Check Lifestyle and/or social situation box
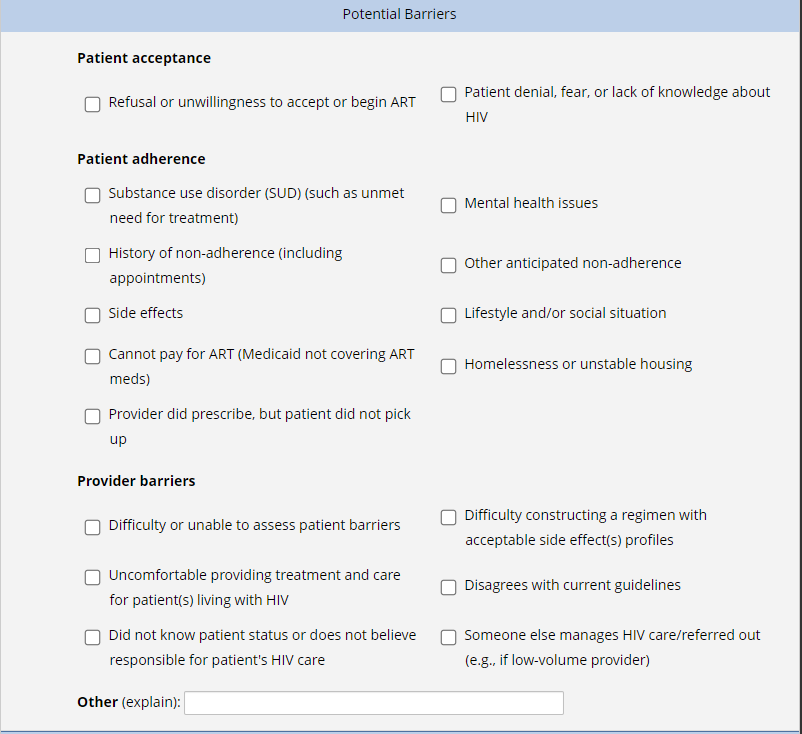 (449, 315)
